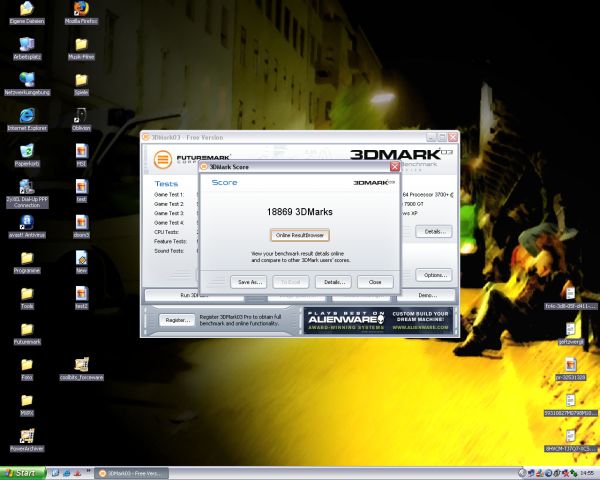Image resolution: width=600 pixels, height=480 pixels.
Task: Select the file starting with 59310827 on the desktop
Action: (x=571, y=405)
